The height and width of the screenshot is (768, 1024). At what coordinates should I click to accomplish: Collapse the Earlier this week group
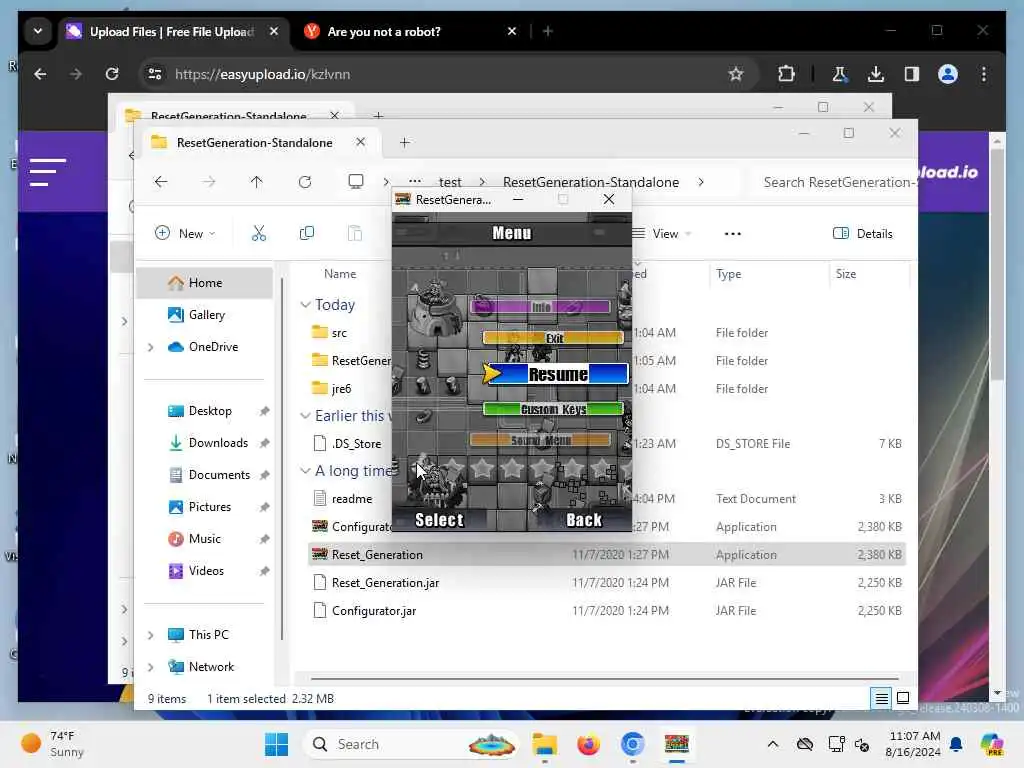[305, 416]
